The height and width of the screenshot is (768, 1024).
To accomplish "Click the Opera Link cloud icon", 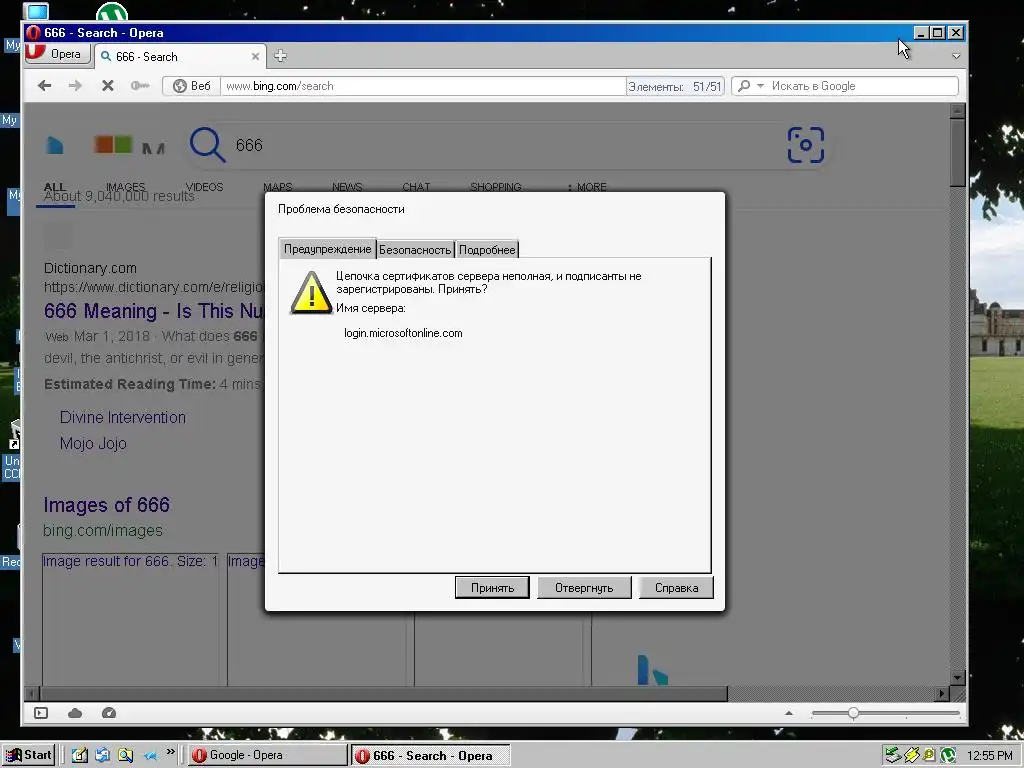I will (75, 713).
